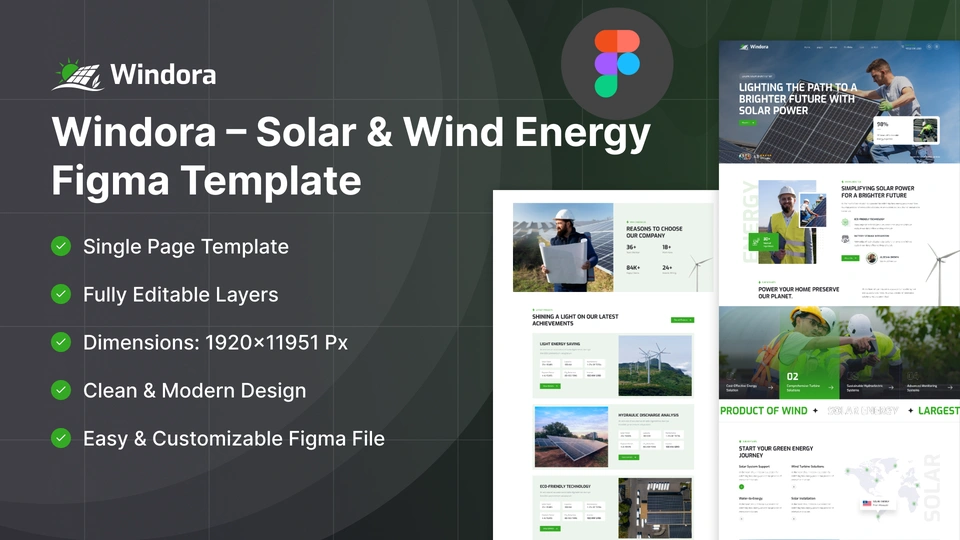This screenshot has width=960, height=540.
Task: Click the 98% stat card in hero
Action: 907,130
